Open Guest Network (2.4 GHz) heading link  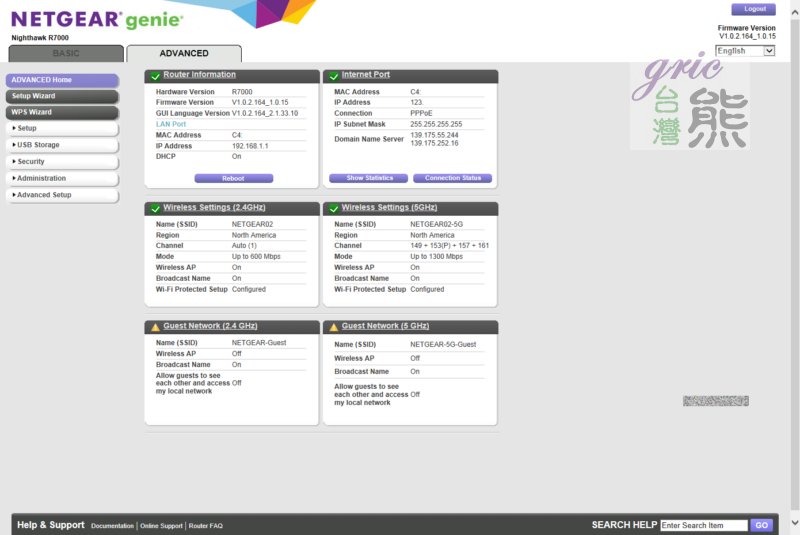coord(210,326)
